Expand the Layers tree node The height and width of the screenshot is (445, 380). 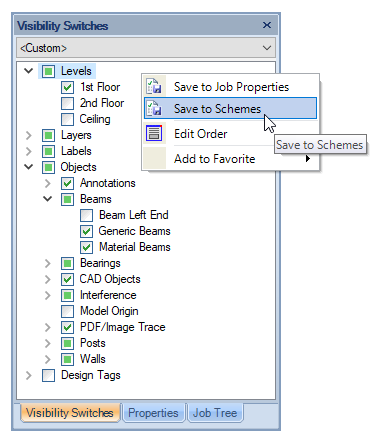click(x=29, y=135)
